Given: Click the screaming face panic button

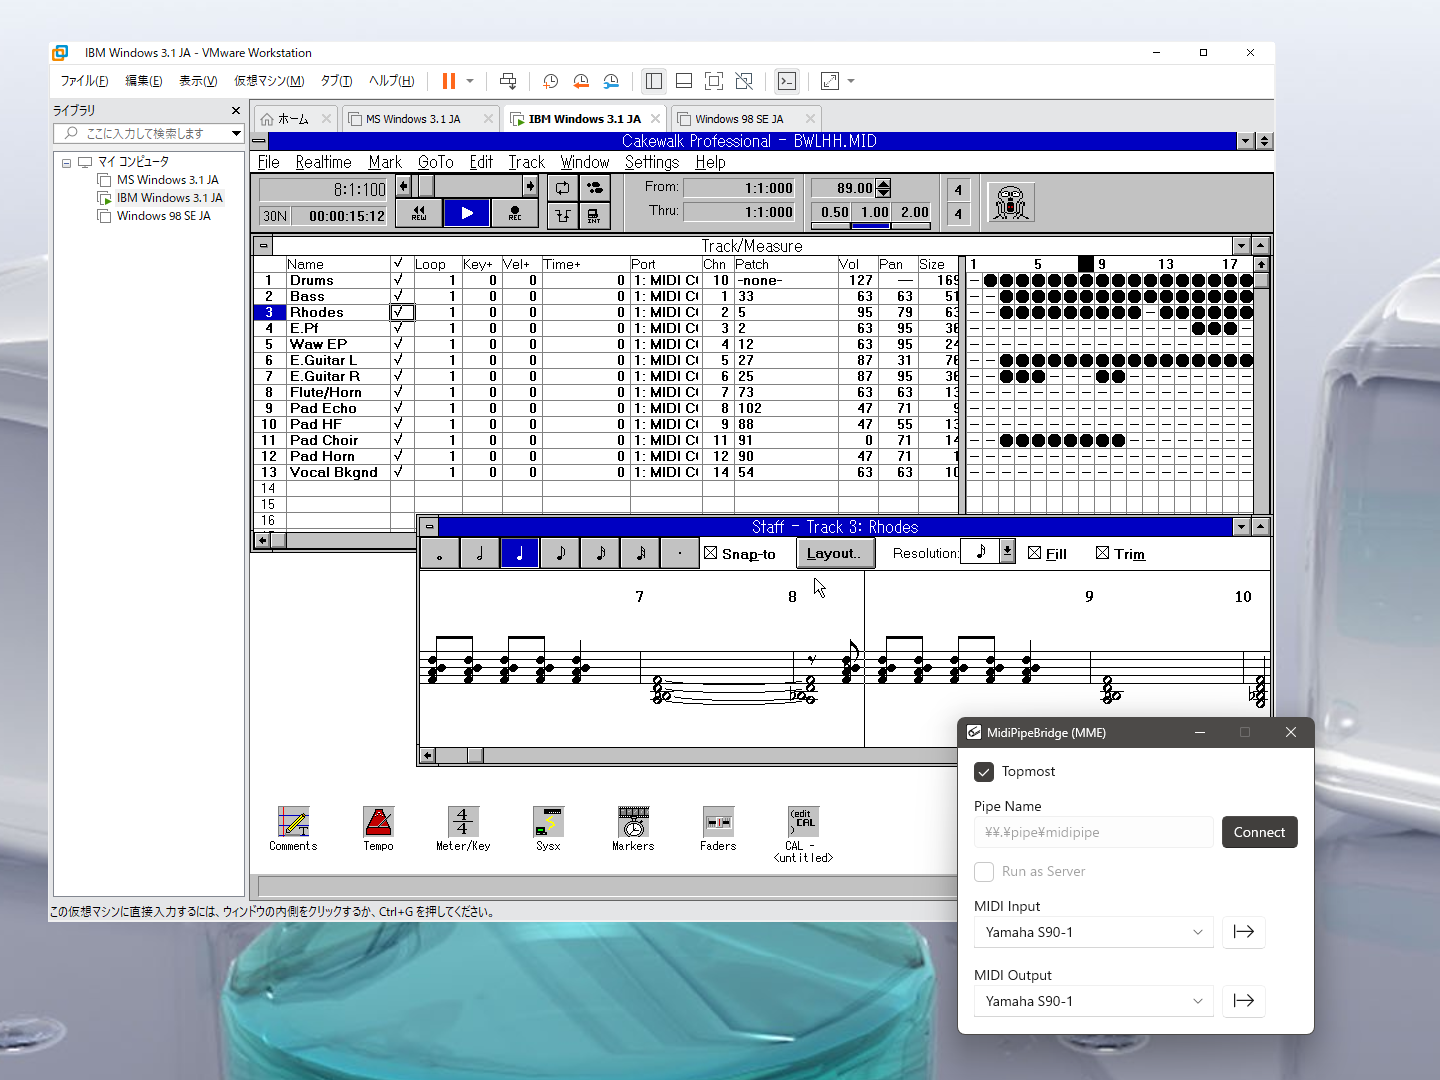Looking at the screenshot, I should (x=1011, y=202).
